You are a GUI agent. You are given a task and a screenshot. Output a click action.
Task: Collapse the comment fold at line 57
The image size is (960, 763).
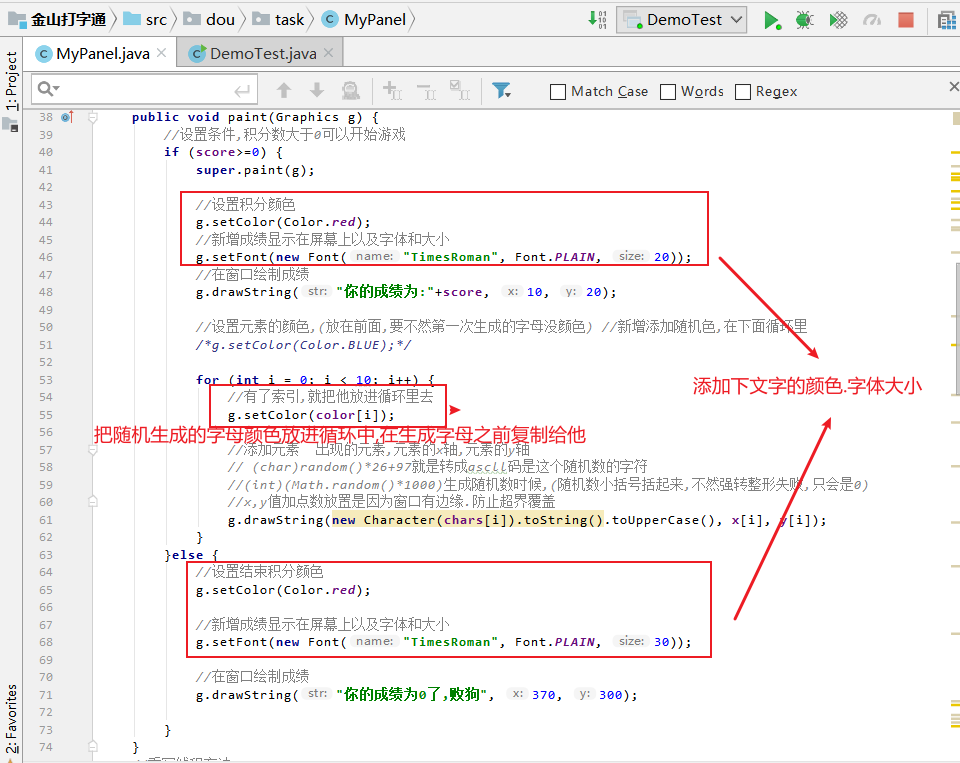tap(92, 450)
